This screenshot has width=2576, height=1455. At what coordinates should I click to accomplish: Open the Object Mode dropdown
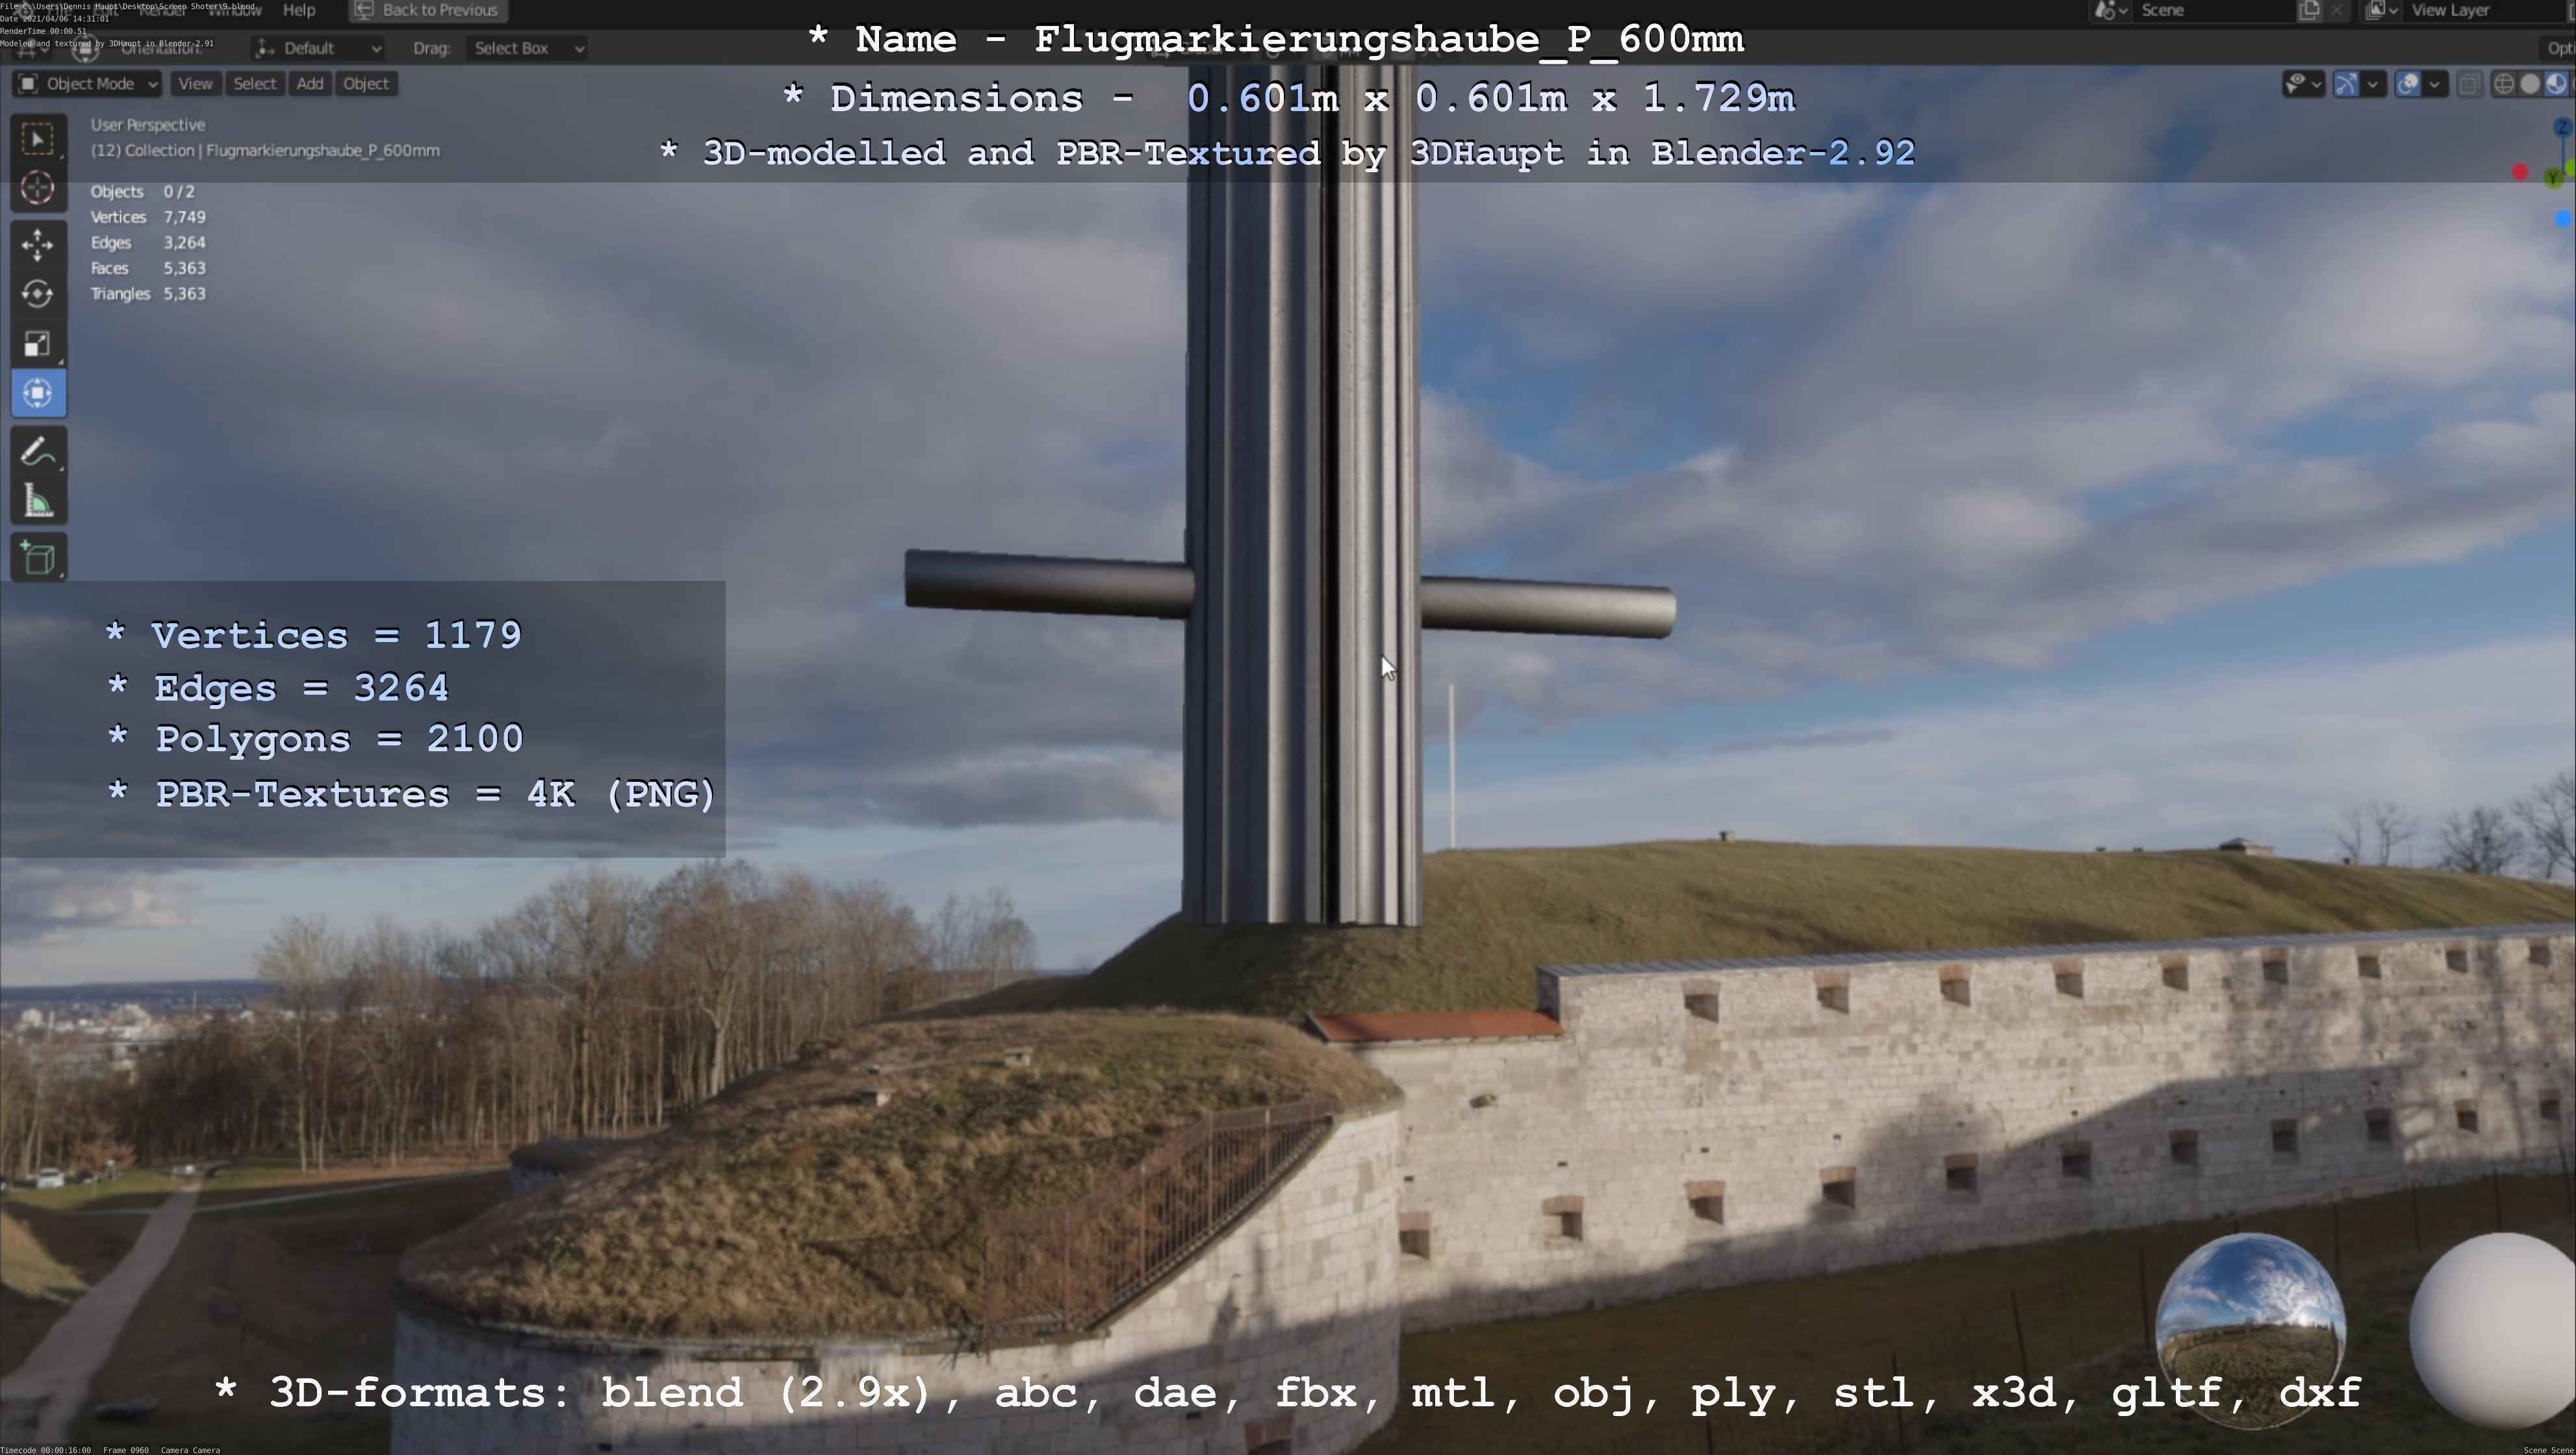pyautogui.click(x=88, y=84)
